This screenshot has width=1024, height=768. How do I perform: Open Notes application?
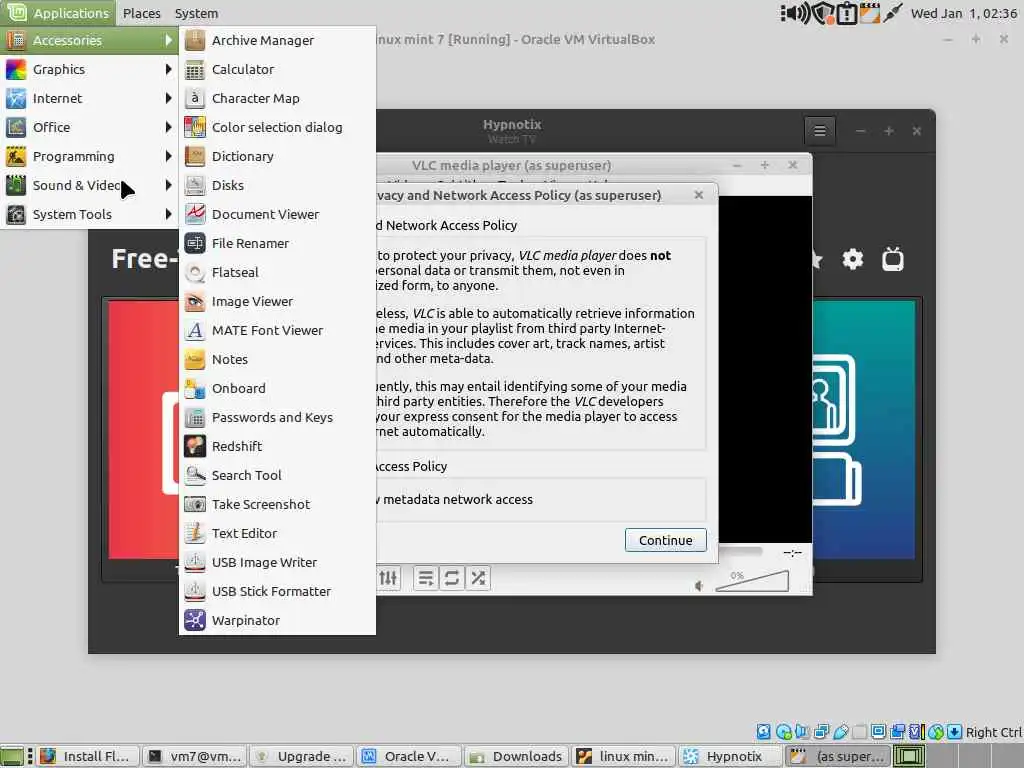click(277, 359)
